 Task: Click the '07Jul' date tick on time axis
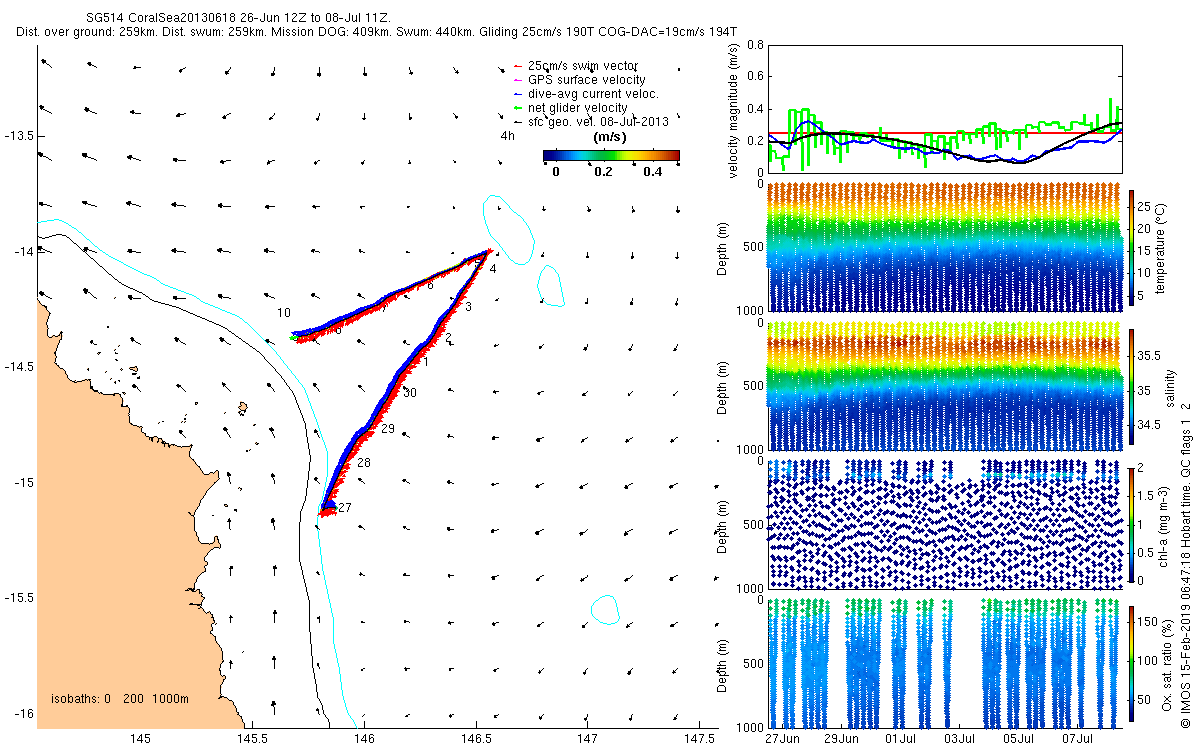1078,739
